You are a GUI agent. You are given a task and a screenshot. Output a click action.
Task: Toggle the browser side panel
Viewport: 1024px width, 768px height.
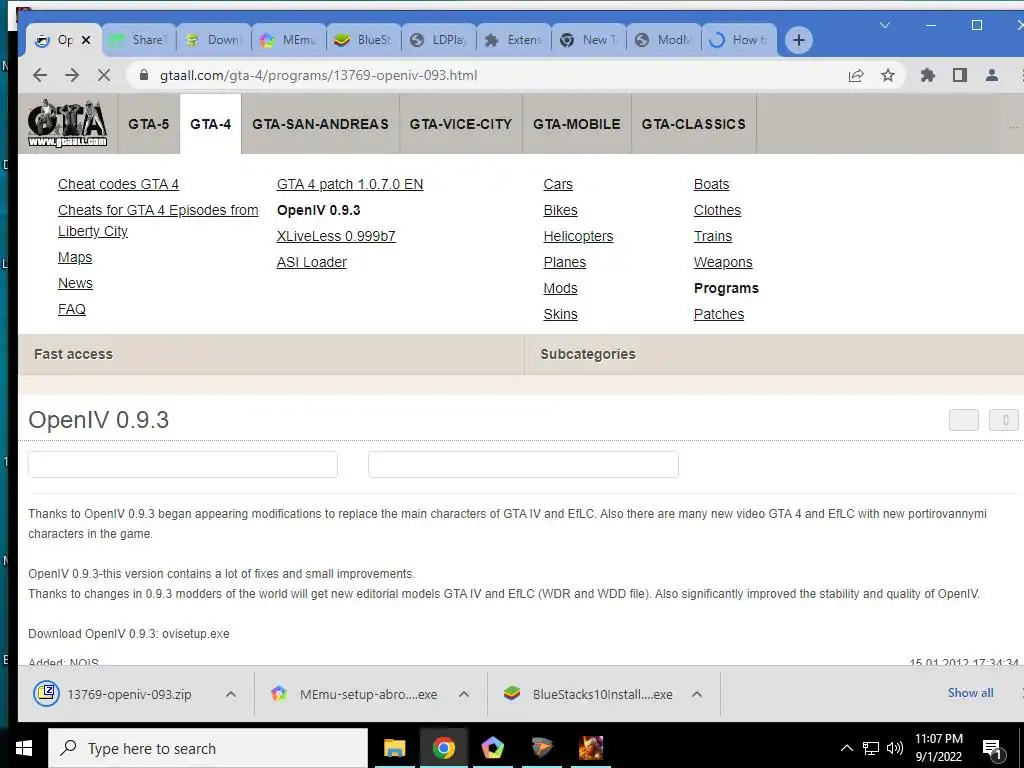point(959,75)
